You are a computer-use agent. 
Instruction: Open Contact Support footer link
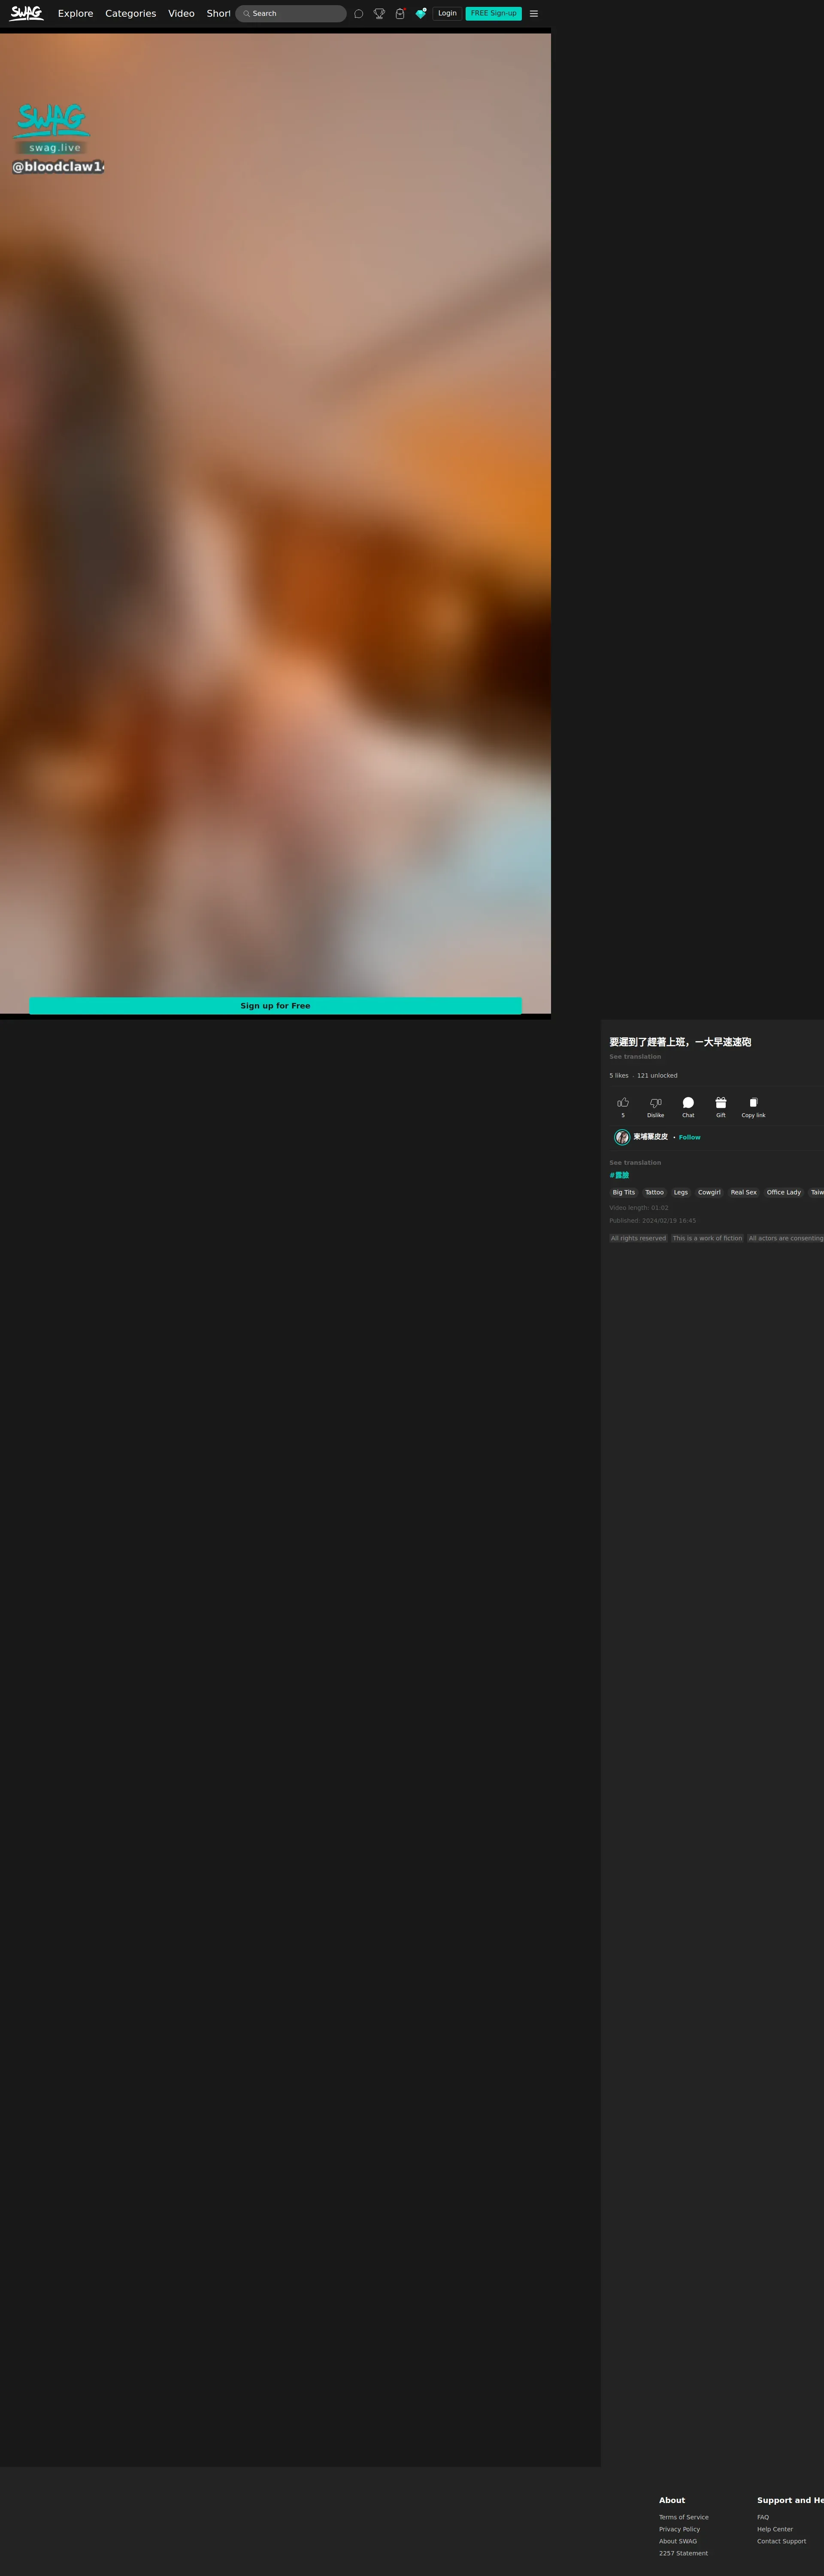(781, 2541)
